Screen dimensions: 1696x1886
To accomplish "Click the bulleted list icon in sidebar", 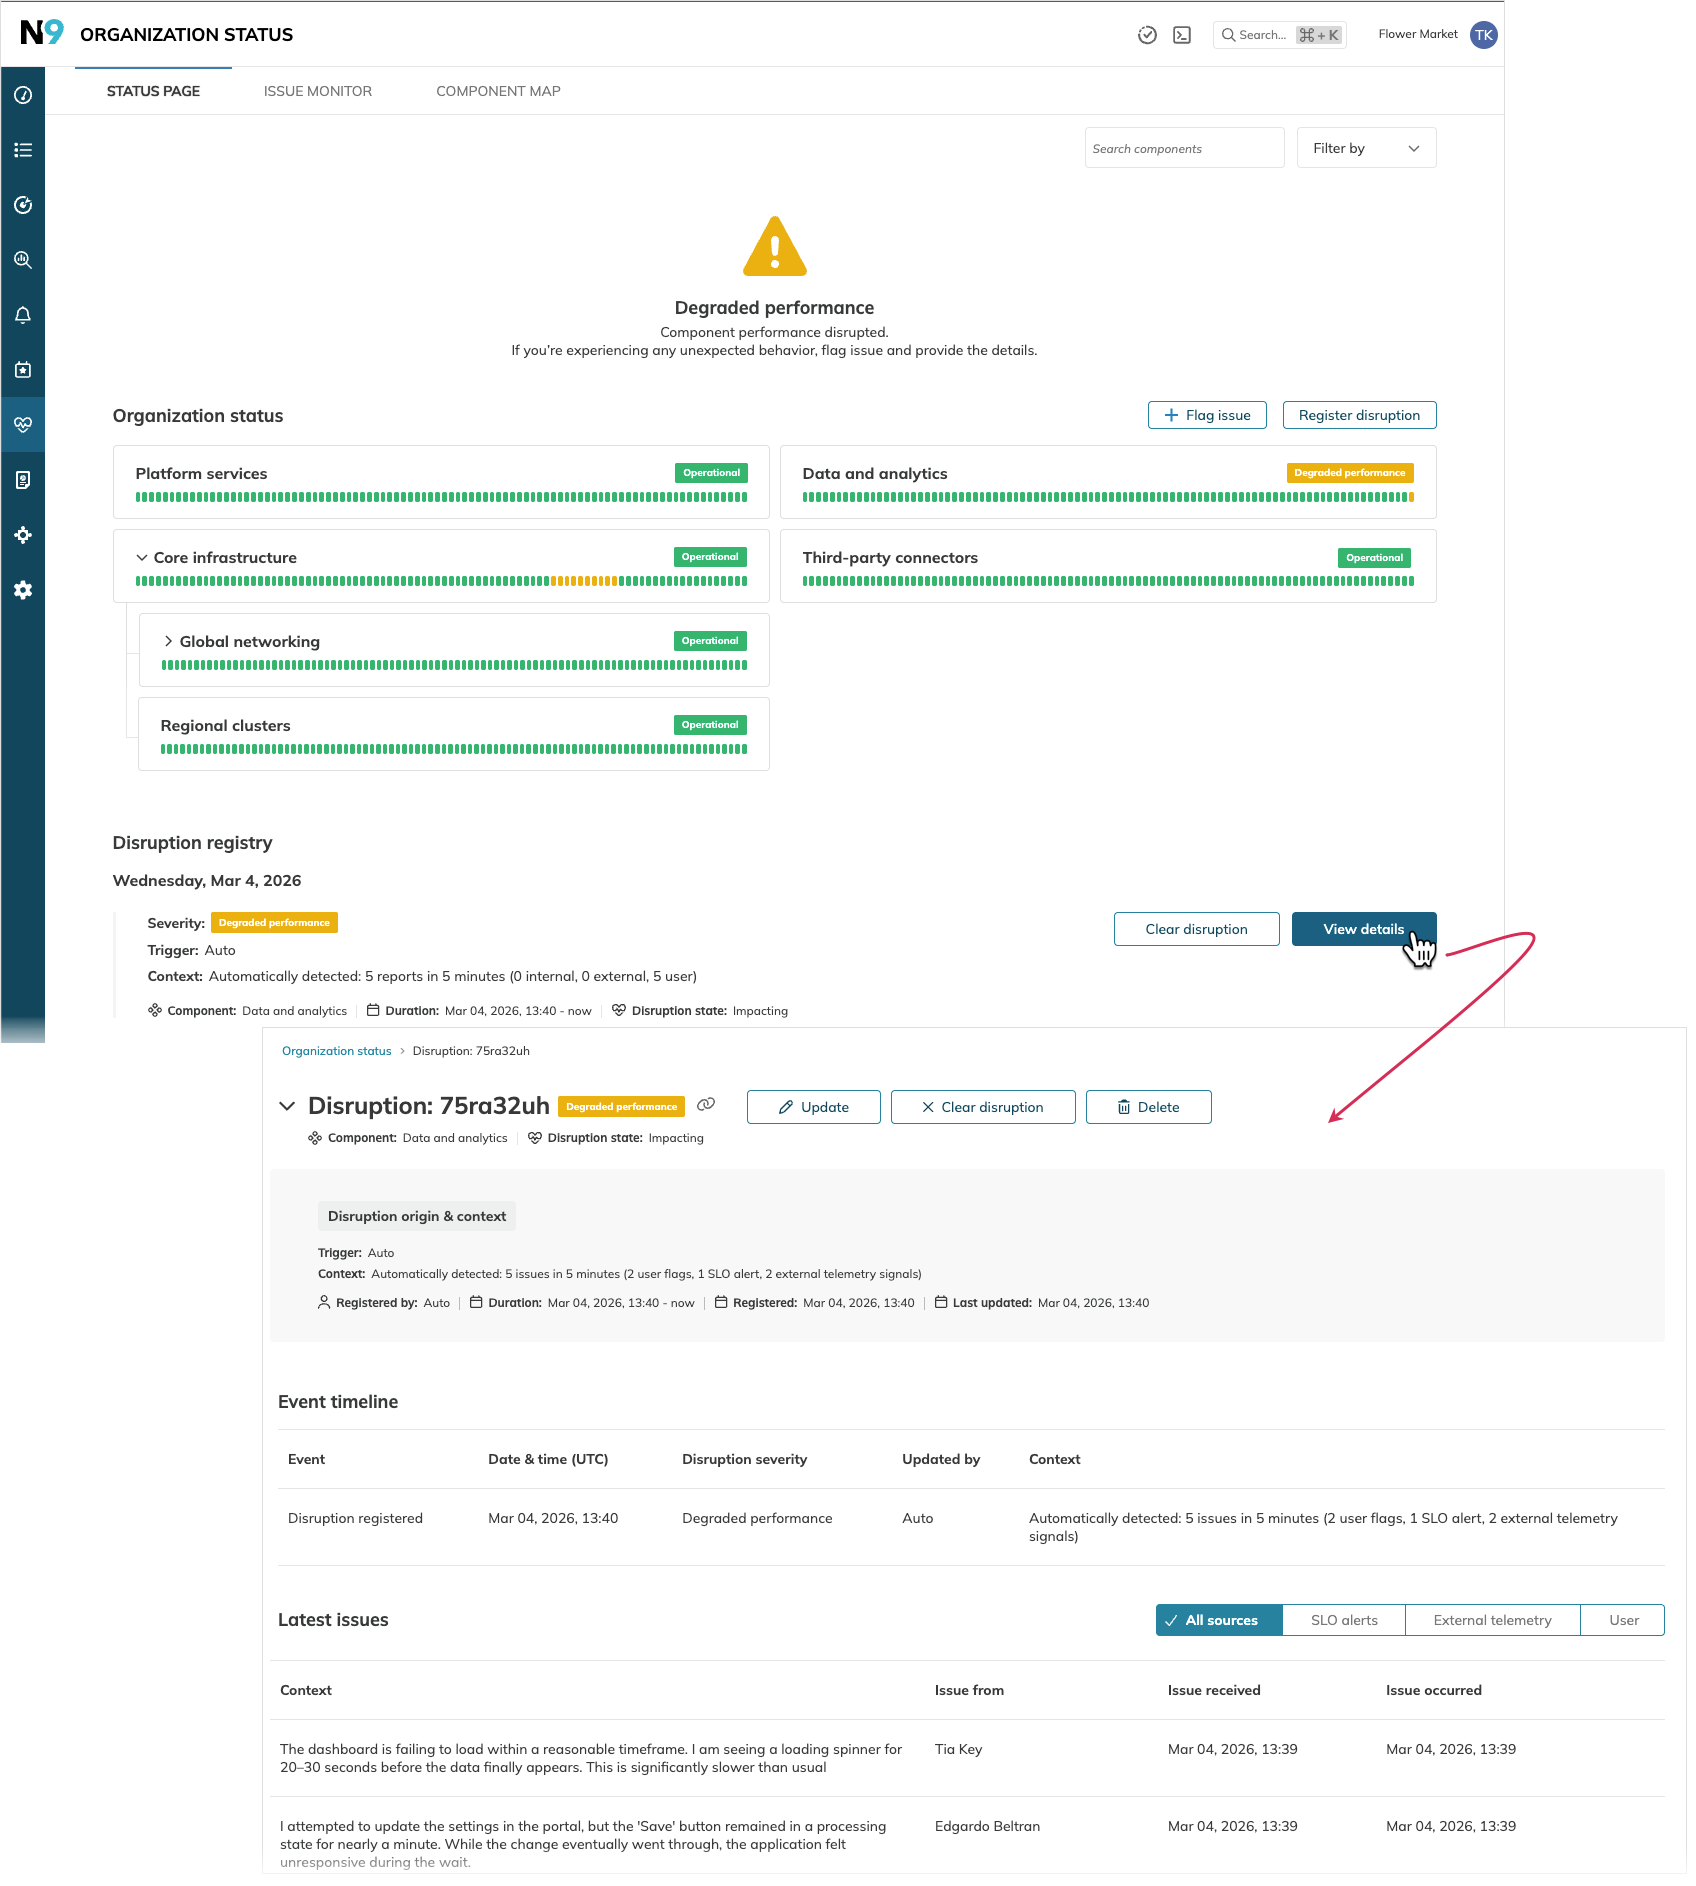I will 23,150.
